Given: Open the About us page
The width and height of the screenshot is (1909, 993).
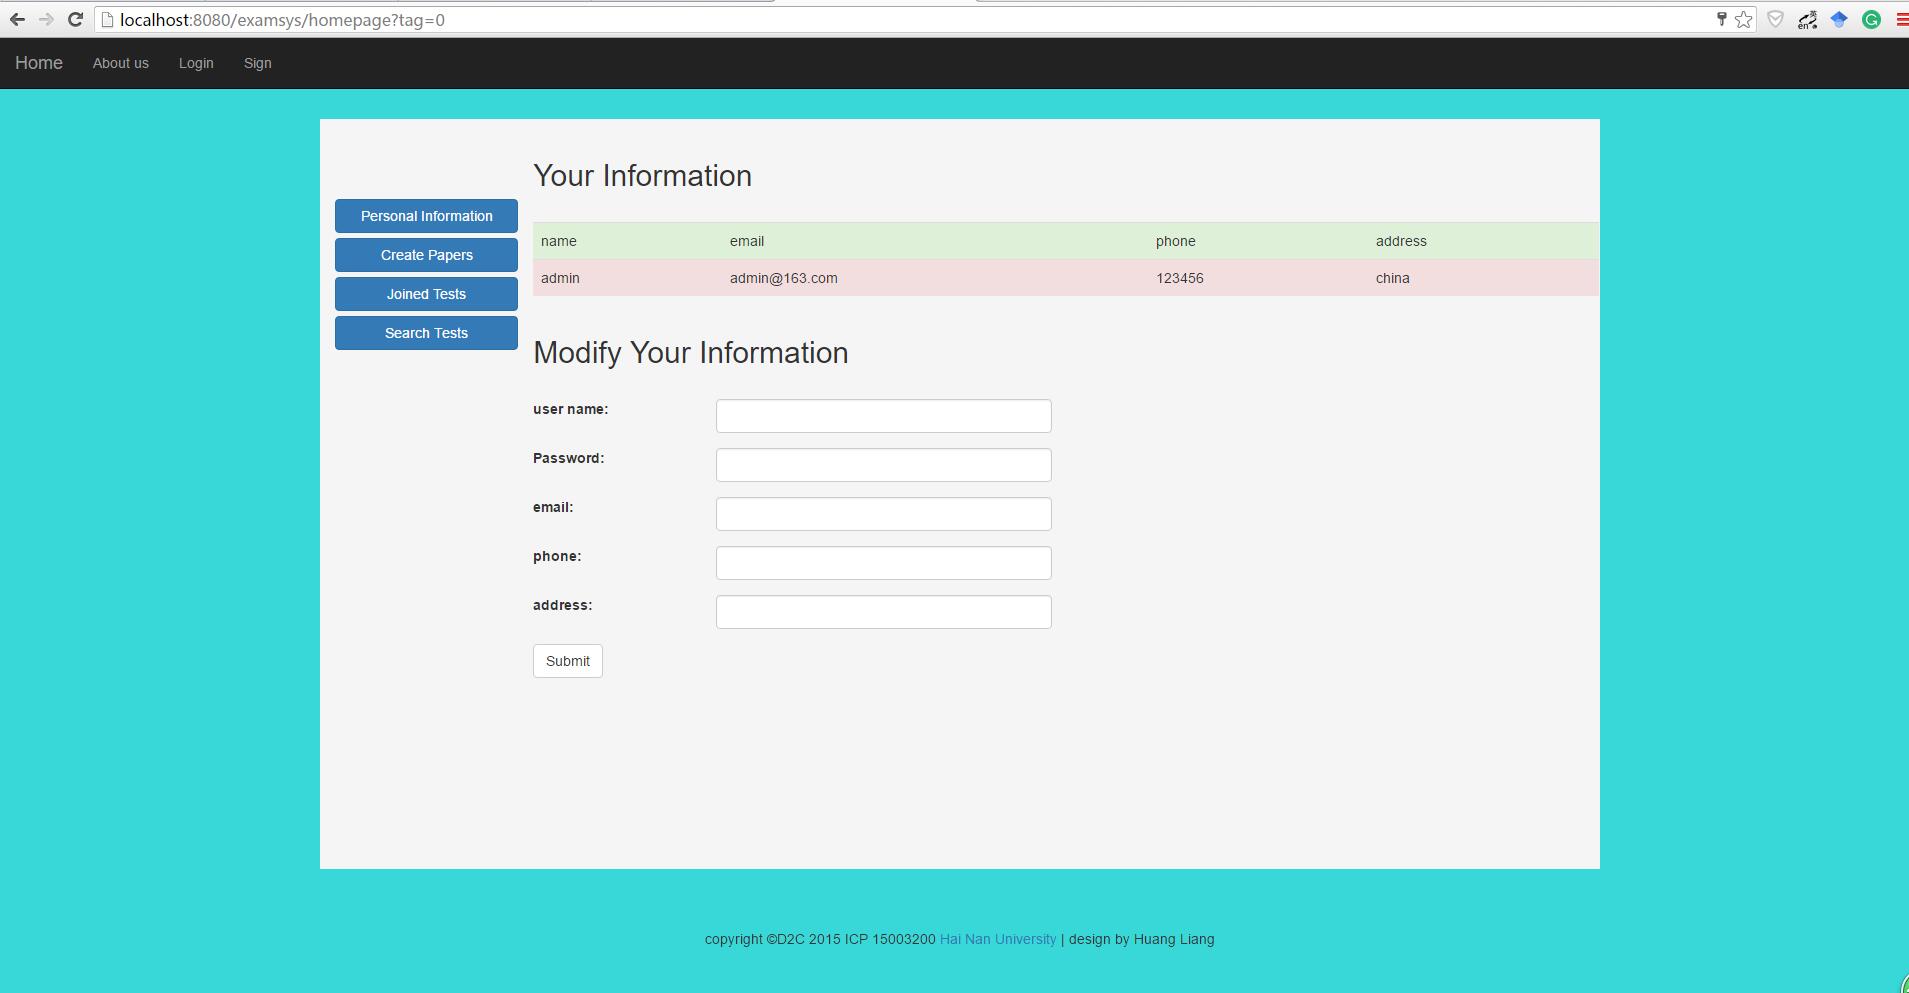Looking at the screenshot, I should (121, 63).
